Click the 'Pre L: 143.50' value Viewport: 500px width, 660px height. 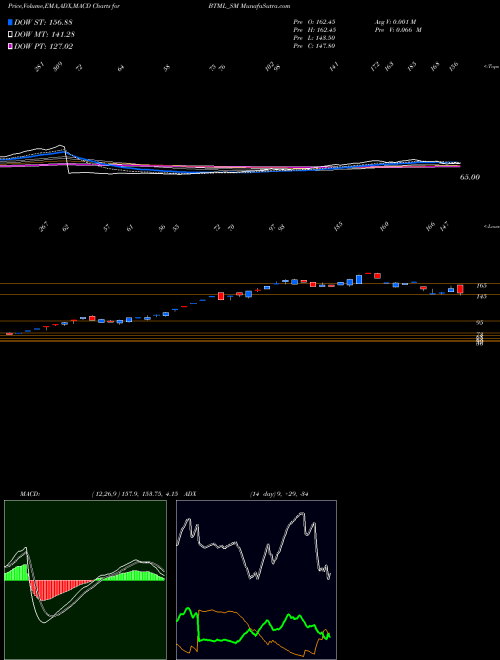315,38
